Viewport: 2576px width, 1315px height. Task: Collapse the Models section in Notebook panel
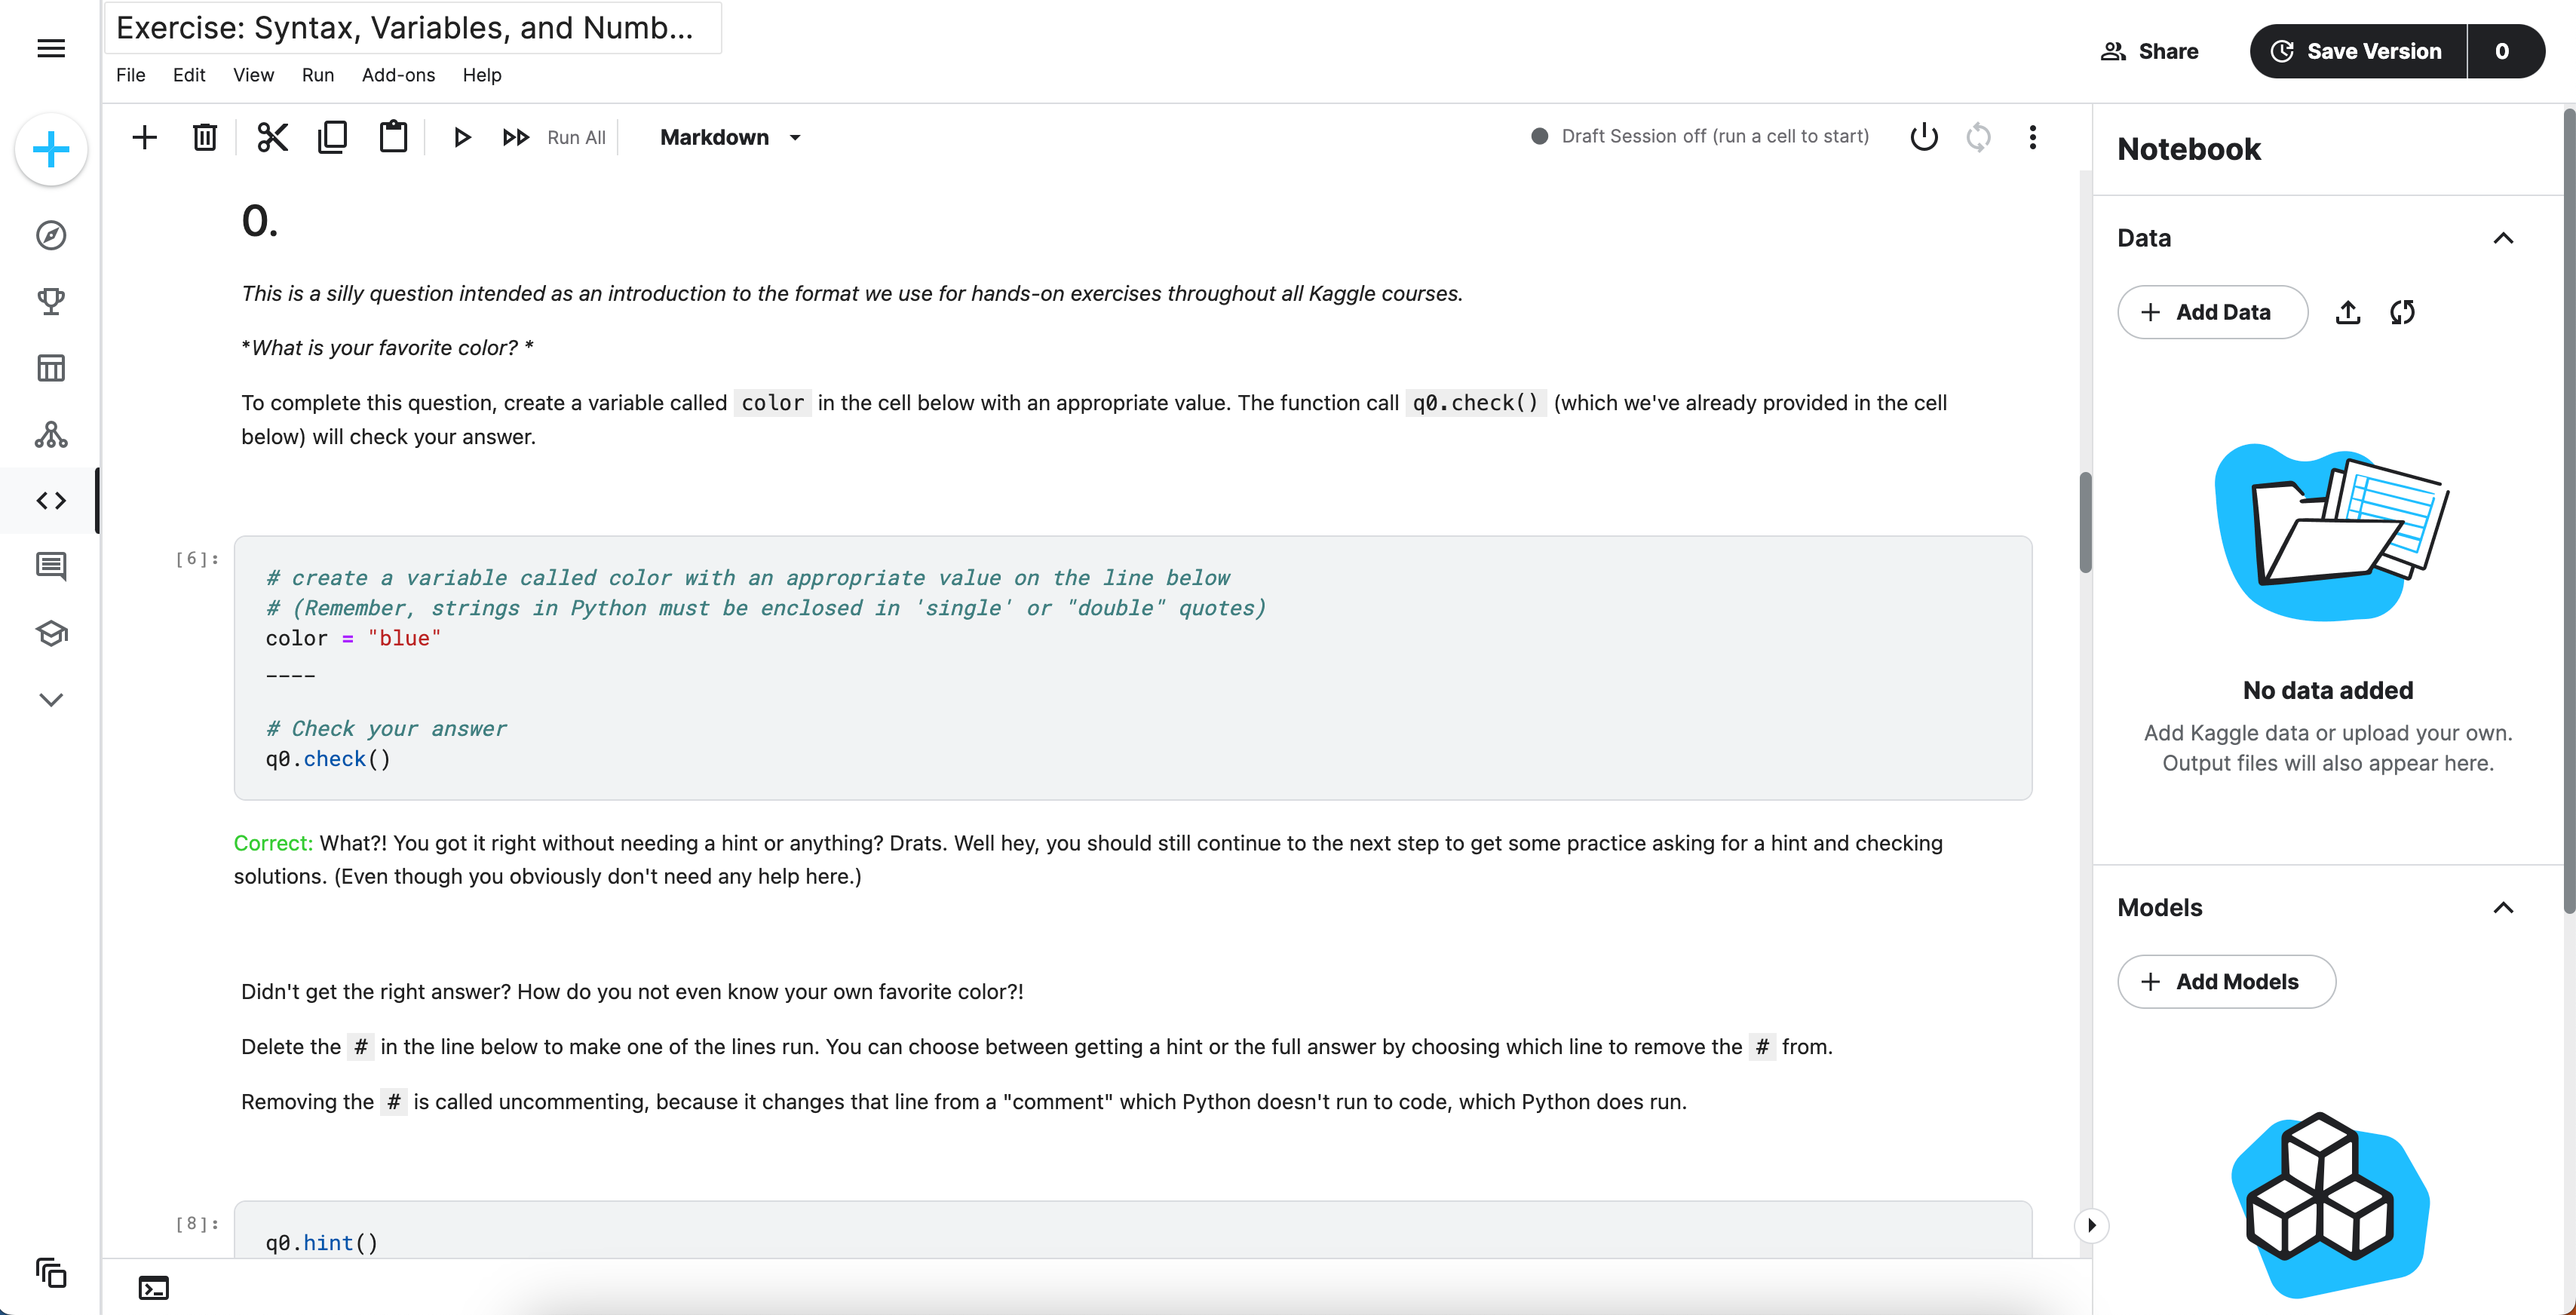(2504, 908)
